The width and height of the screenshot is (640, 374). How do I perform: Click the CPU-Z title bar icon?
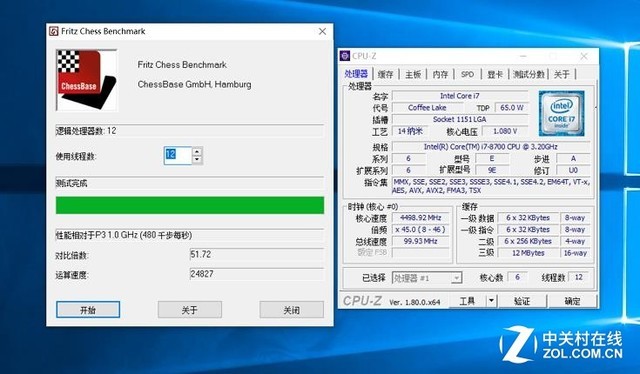pos(345,56)
